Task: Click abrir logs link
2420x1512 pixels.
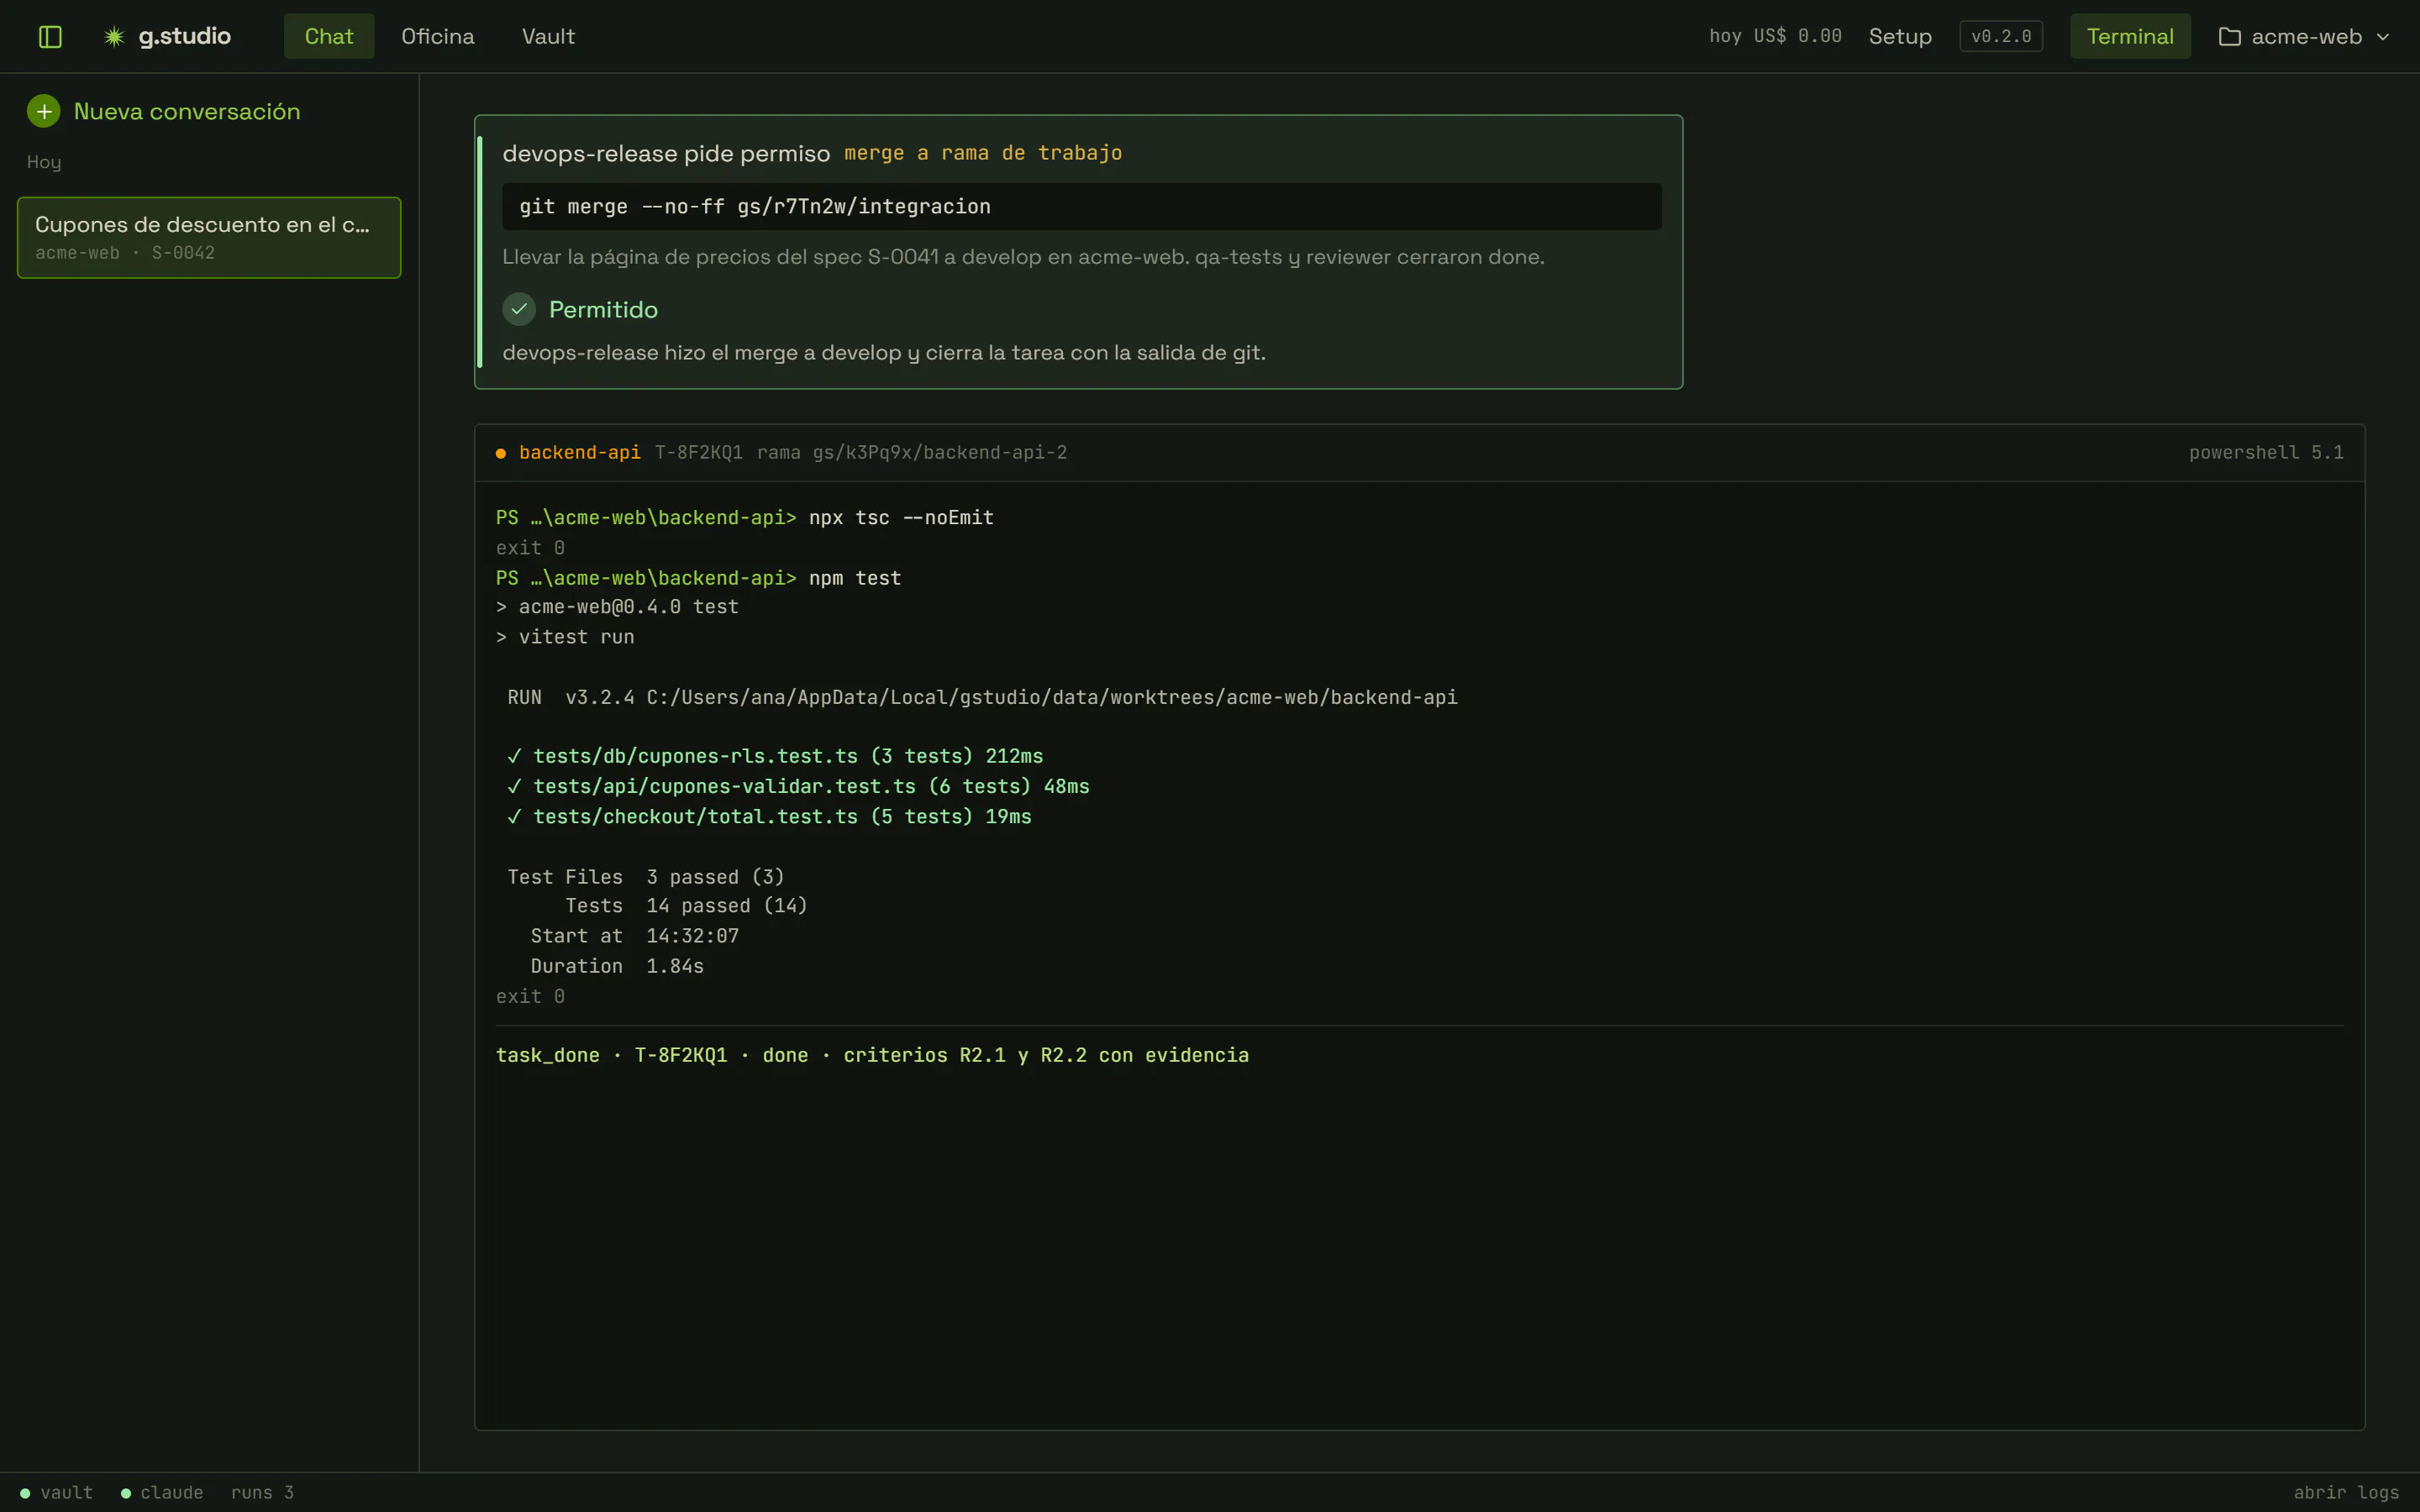Action: click(x=2346, y=1492)
